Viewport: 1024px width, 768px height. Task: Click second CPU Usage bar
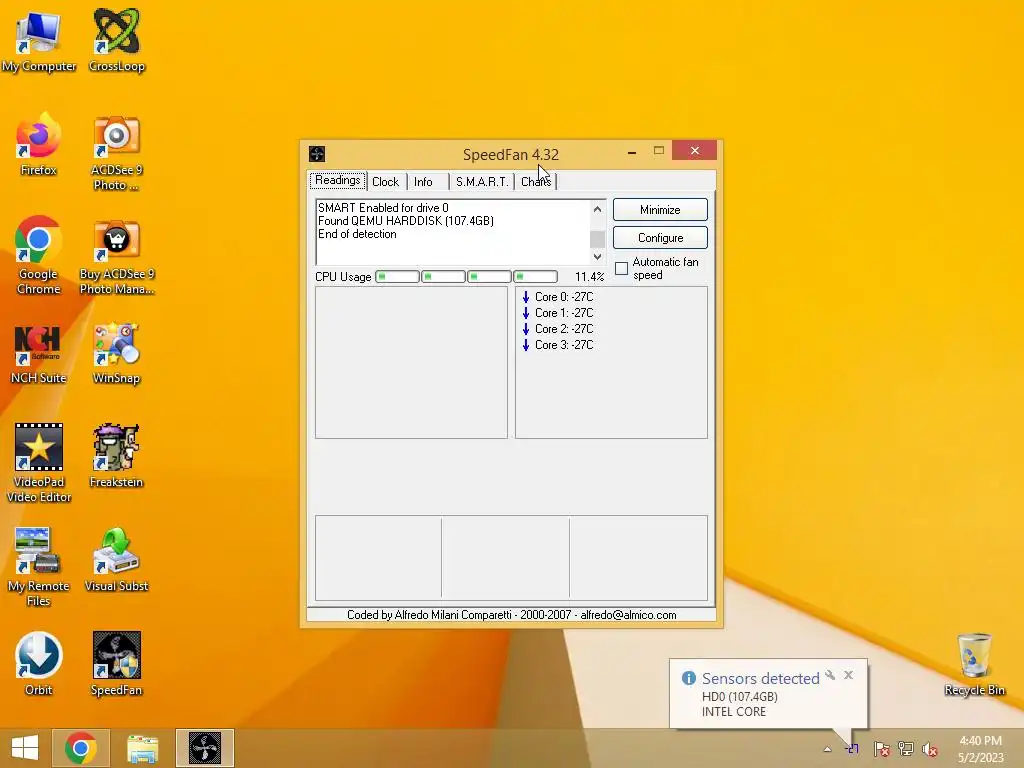pyautogui.click(x=443, y=277)
